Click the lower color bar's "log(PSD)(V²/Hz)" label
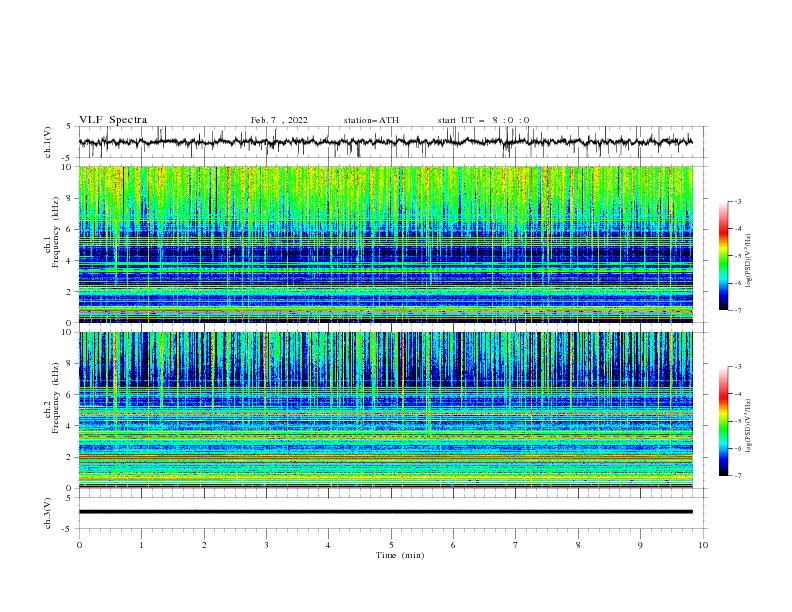 (748, 425)
